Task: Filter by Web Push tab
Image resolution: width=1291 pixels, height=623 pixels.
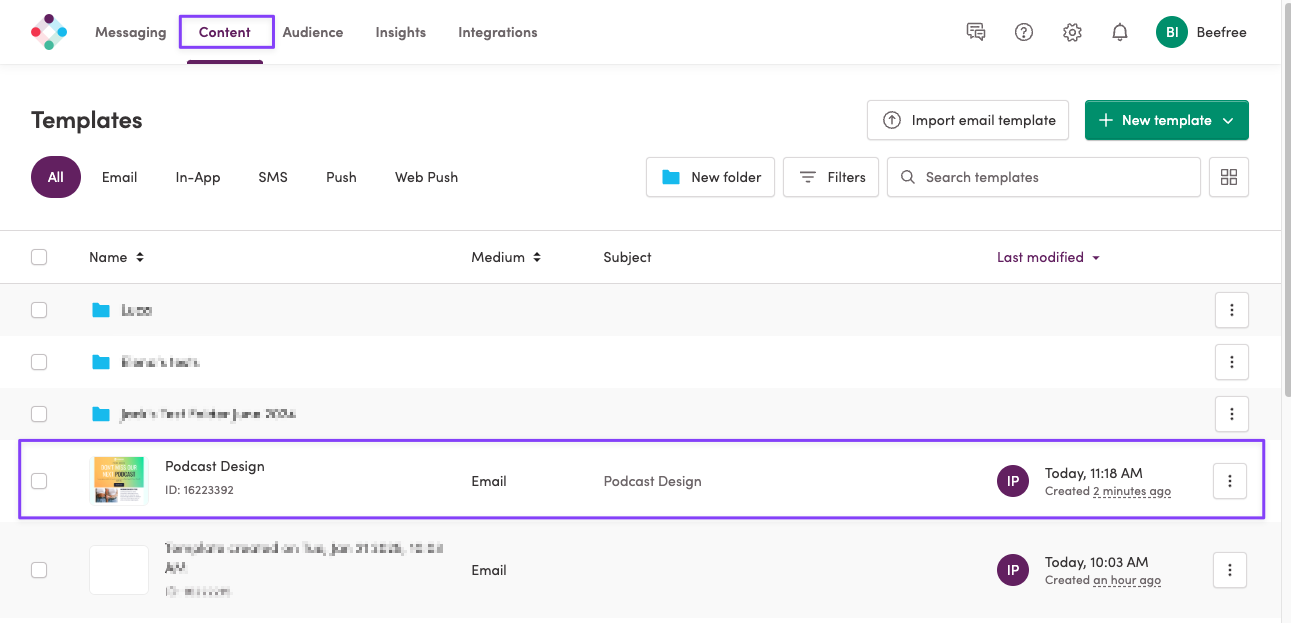Action: (x=427, y=177)
